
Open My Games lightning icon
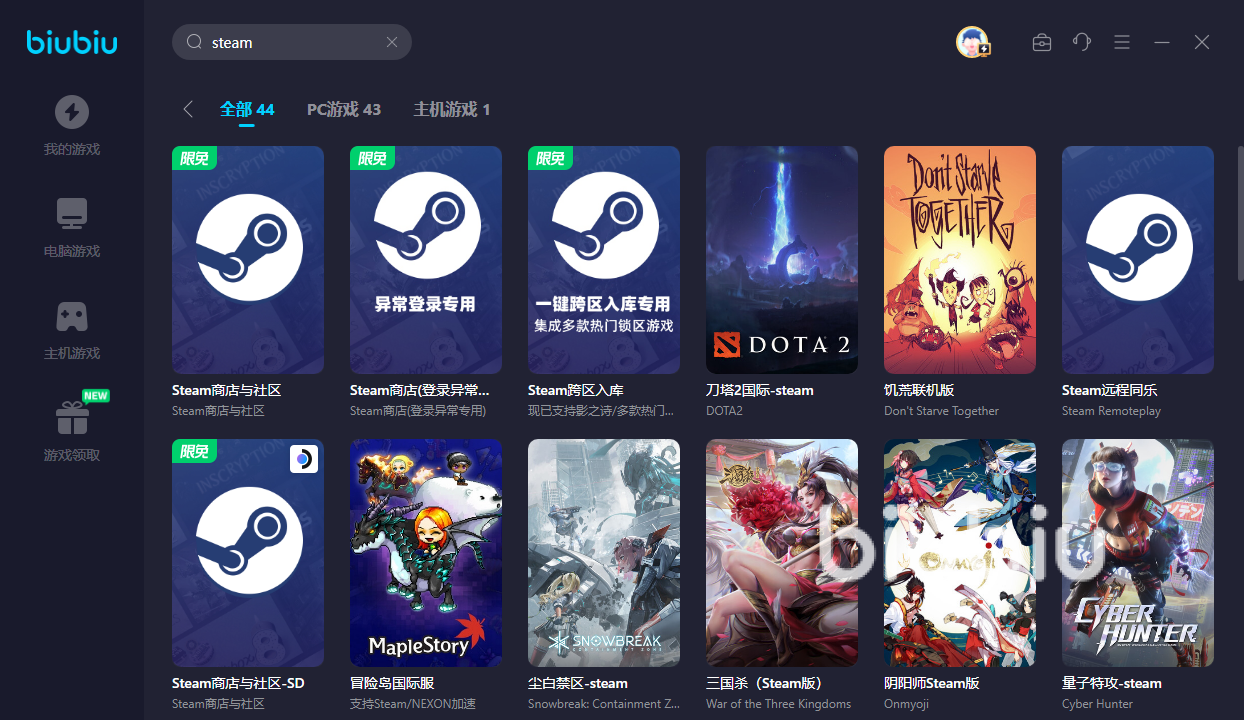(71, 112)
